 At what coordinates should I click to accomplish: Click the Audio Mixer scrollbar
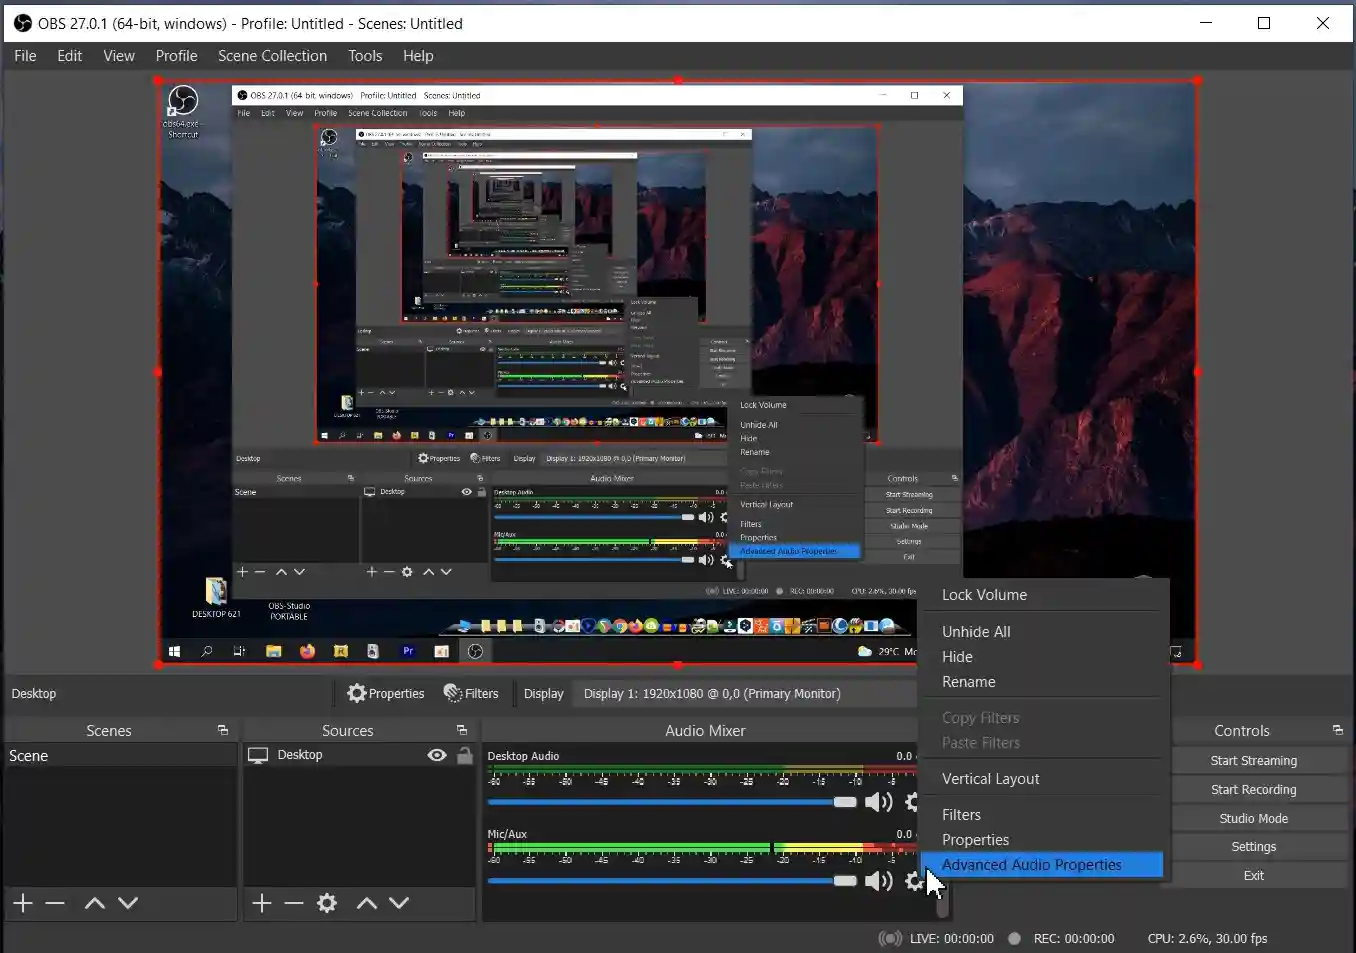942,905
